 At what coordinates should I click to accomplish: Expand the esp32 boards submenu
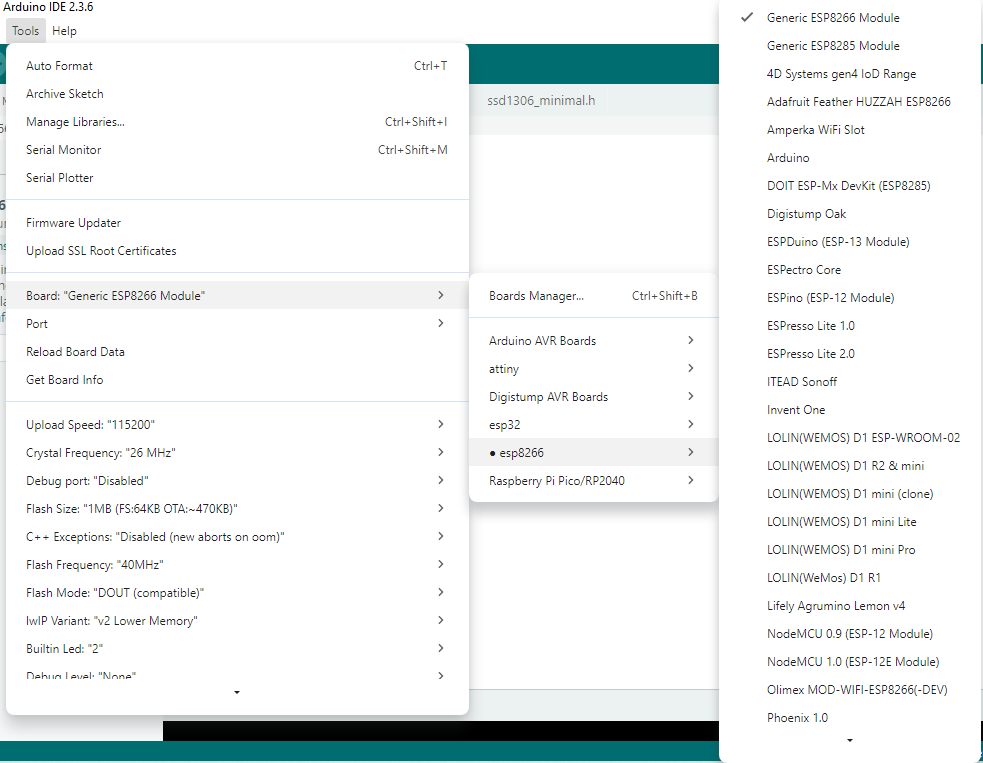592,425
